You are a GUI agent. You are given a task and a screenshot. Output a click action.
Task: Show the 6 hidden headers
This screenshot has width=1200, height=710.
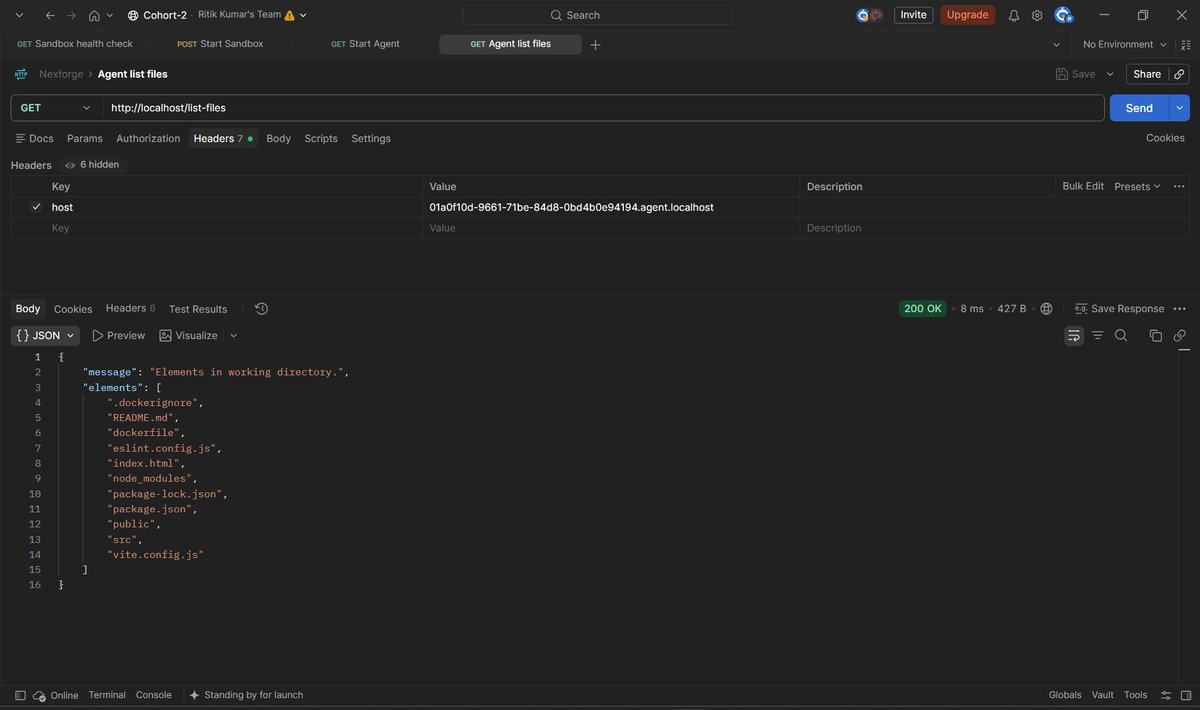92,165
